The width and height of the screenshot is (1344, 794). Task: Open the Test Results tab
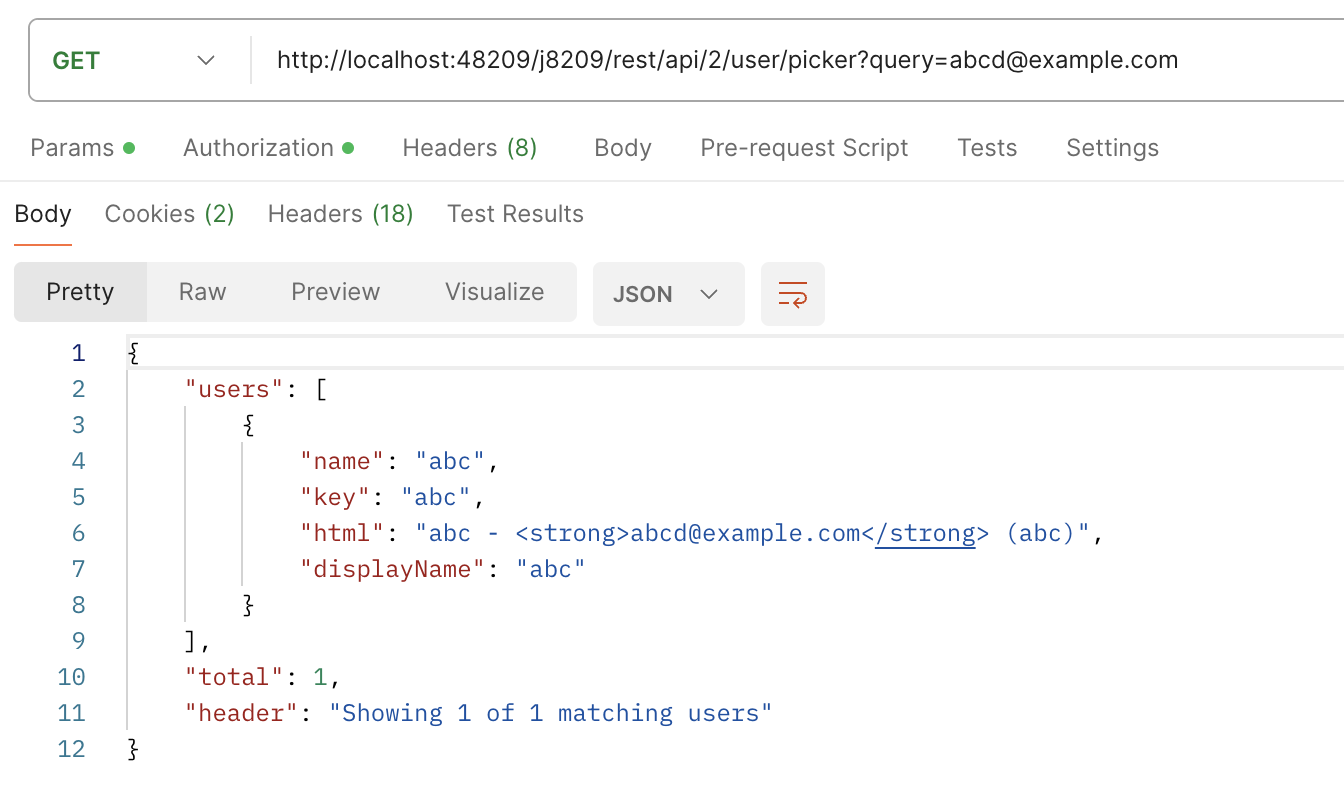tap(514, 213)
